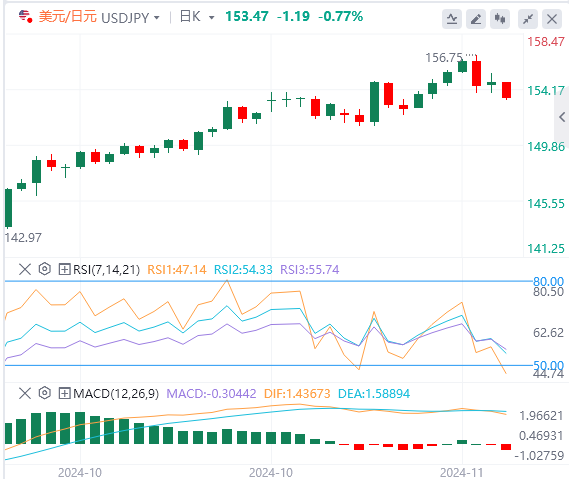569x479 pixels.
Task: Click the MACD:-0.30442 value
Action: point(211,394)
